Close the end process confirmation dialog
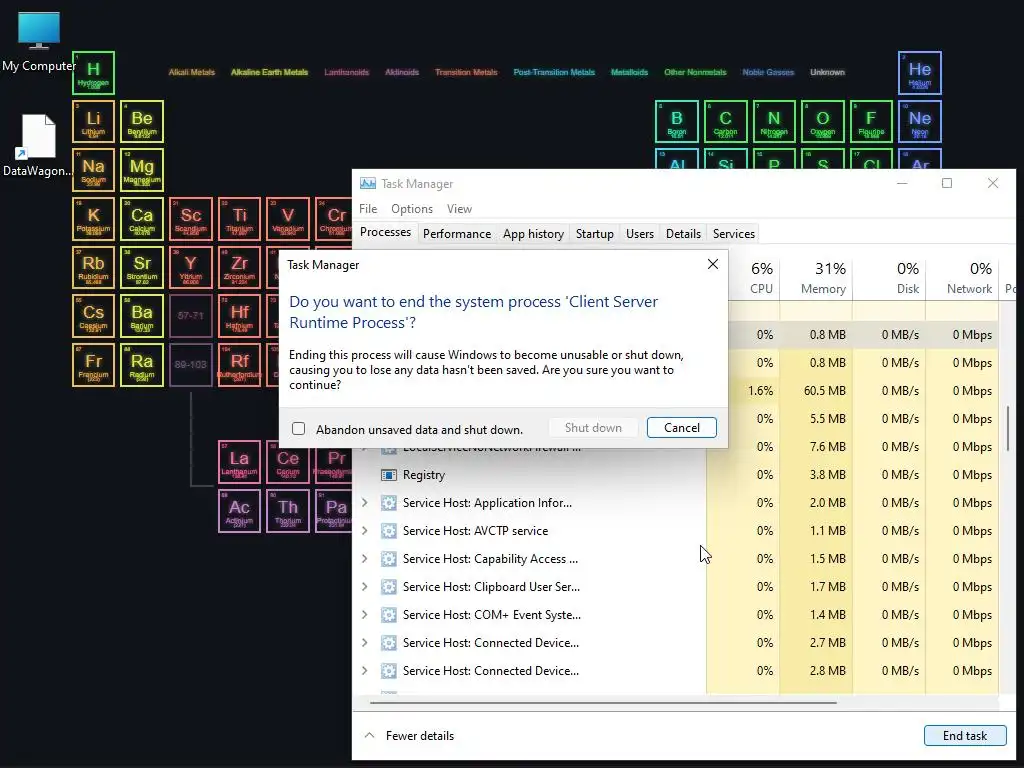 712,264
